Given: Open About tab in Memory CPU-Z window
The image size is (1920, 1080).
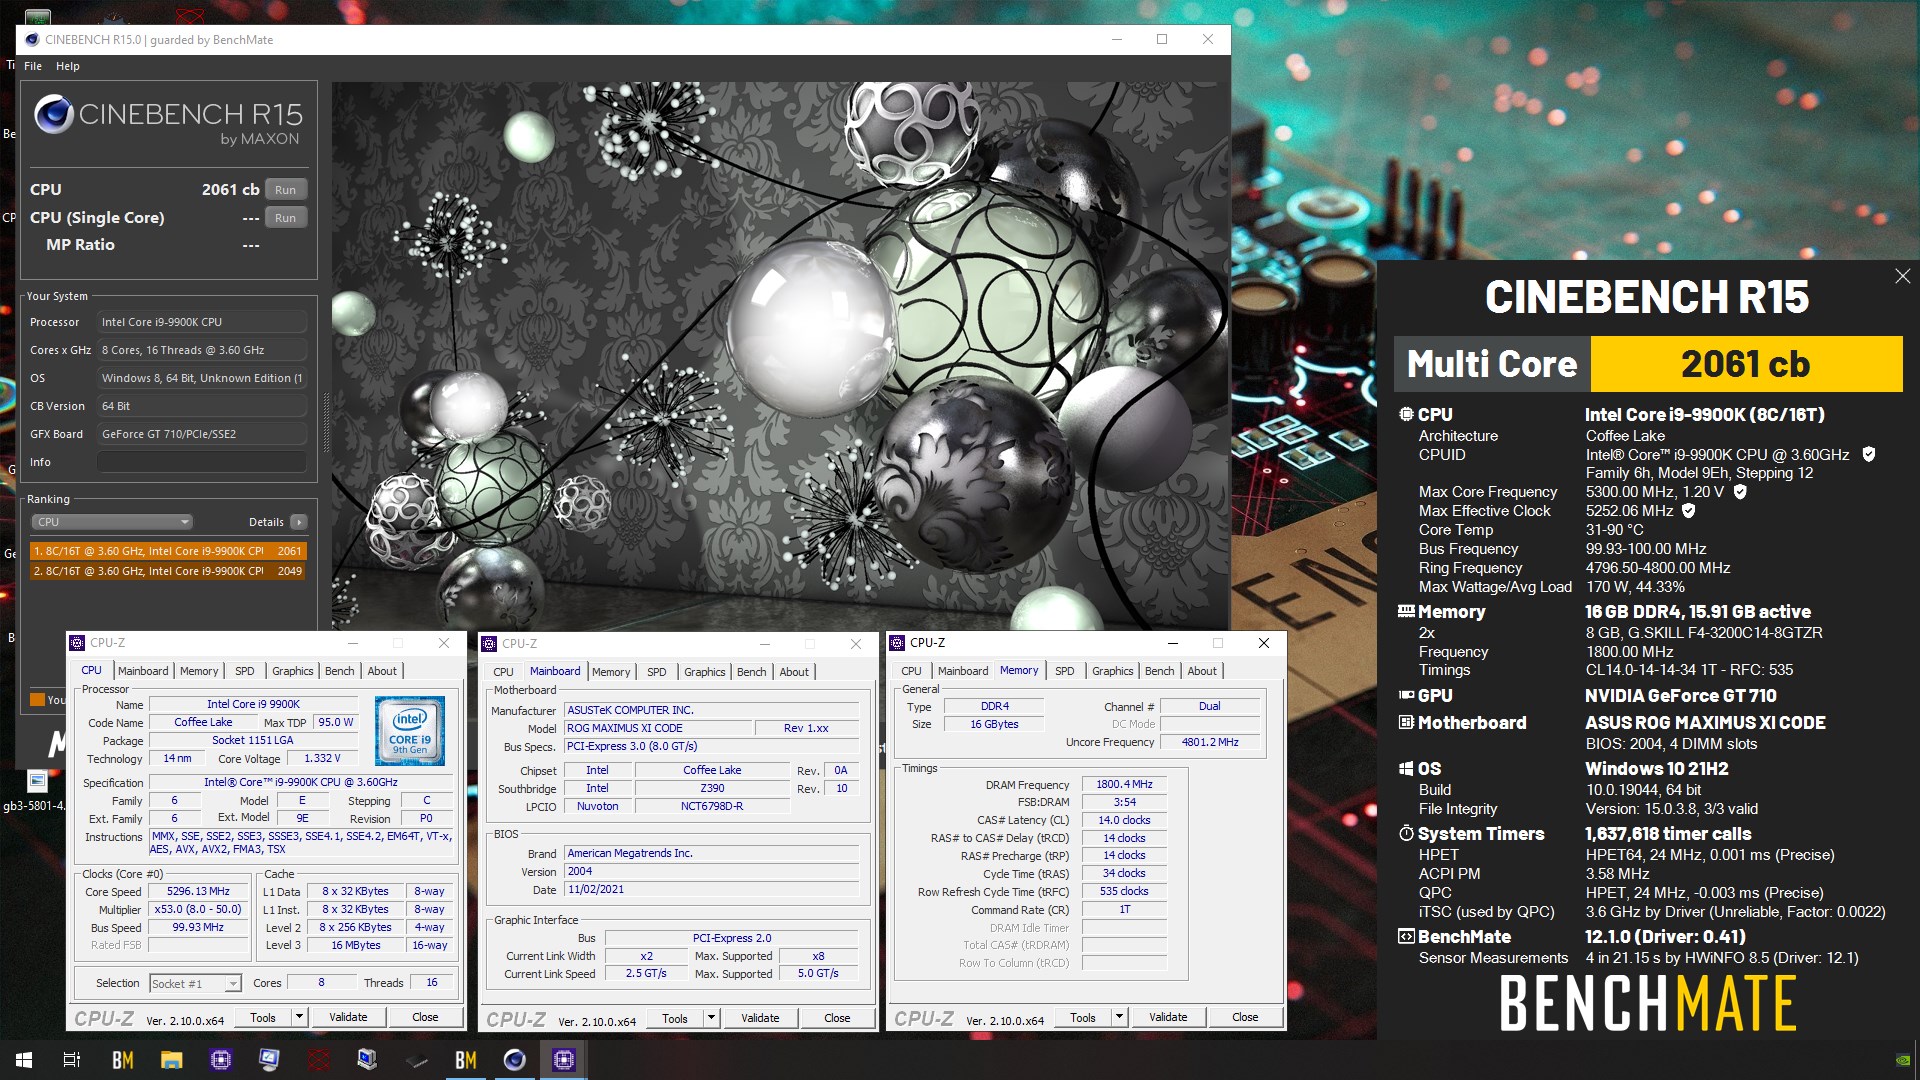Looking at the screenshot, I should [x=1202, y=671].
